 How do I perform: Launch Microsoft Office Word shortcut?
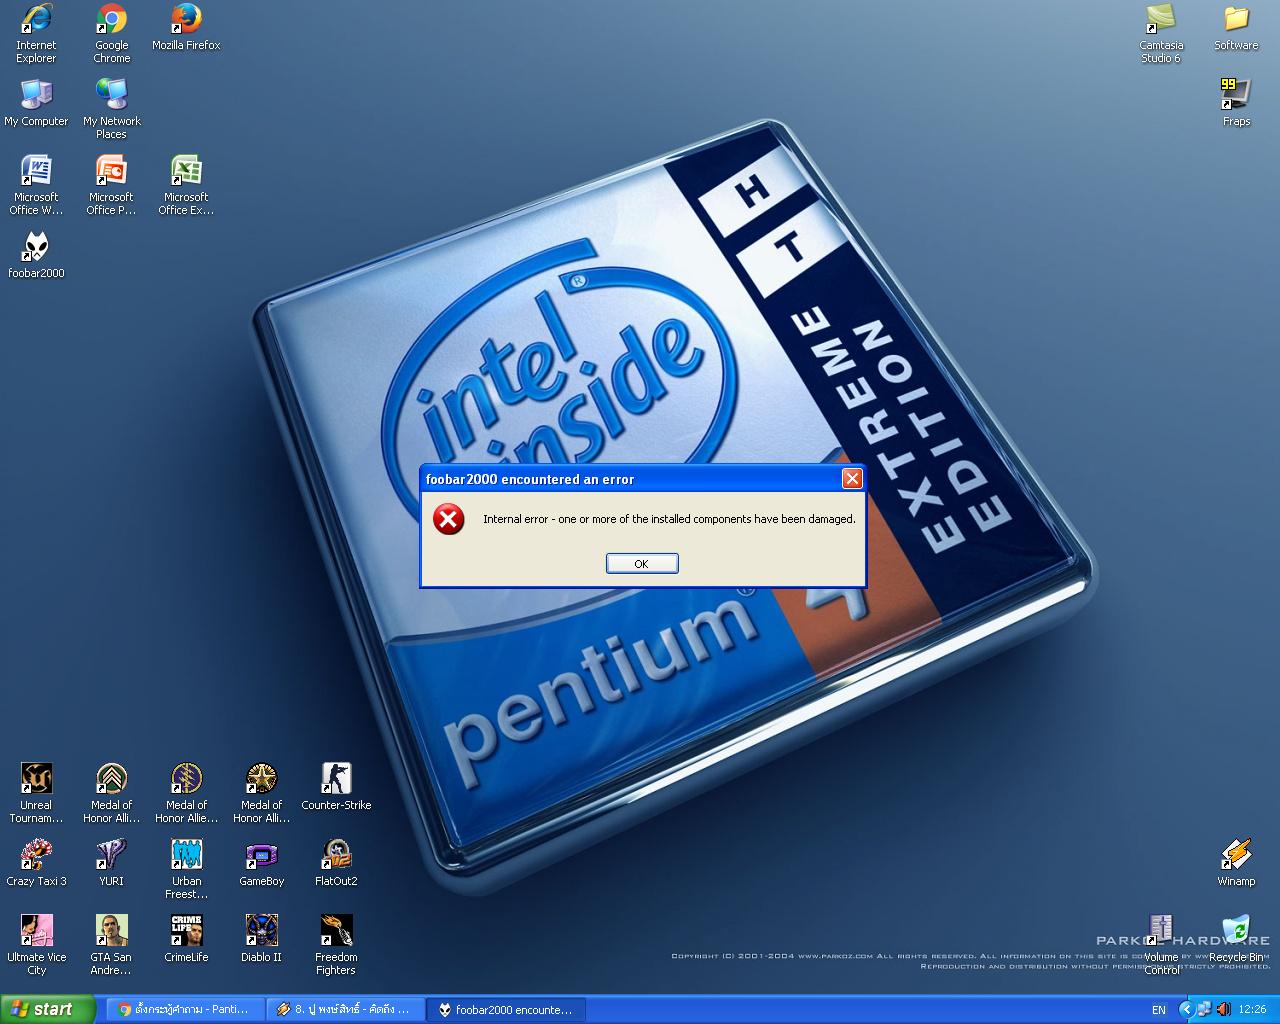[x=36, y=185]
